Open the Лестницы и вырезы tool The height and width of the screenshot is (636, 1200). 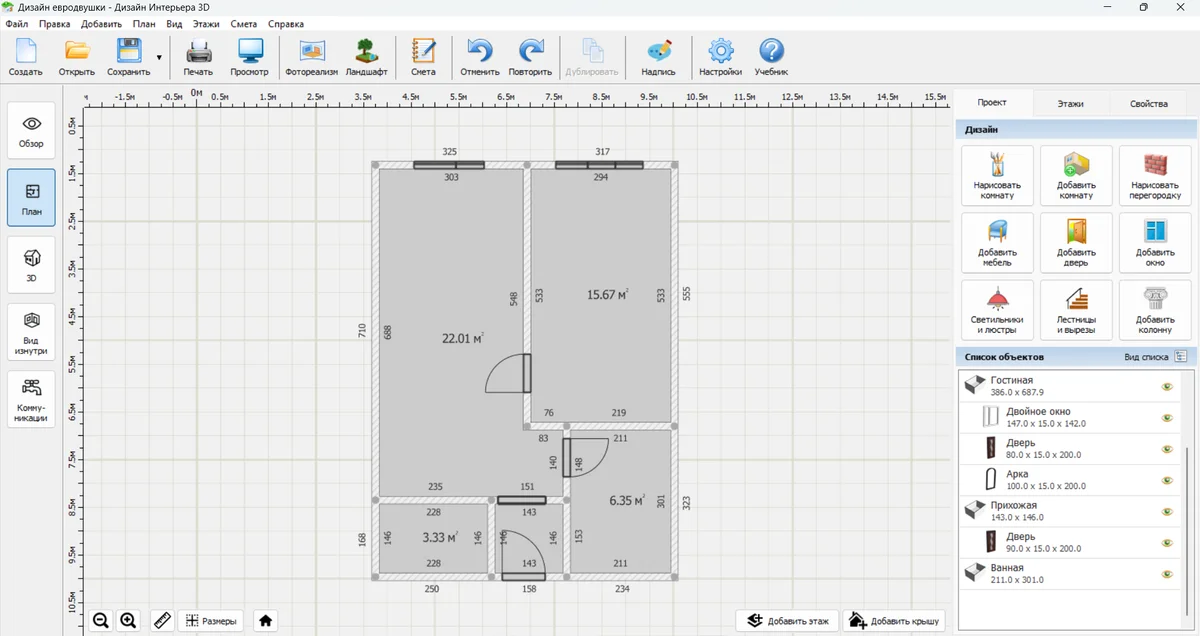1076,310
